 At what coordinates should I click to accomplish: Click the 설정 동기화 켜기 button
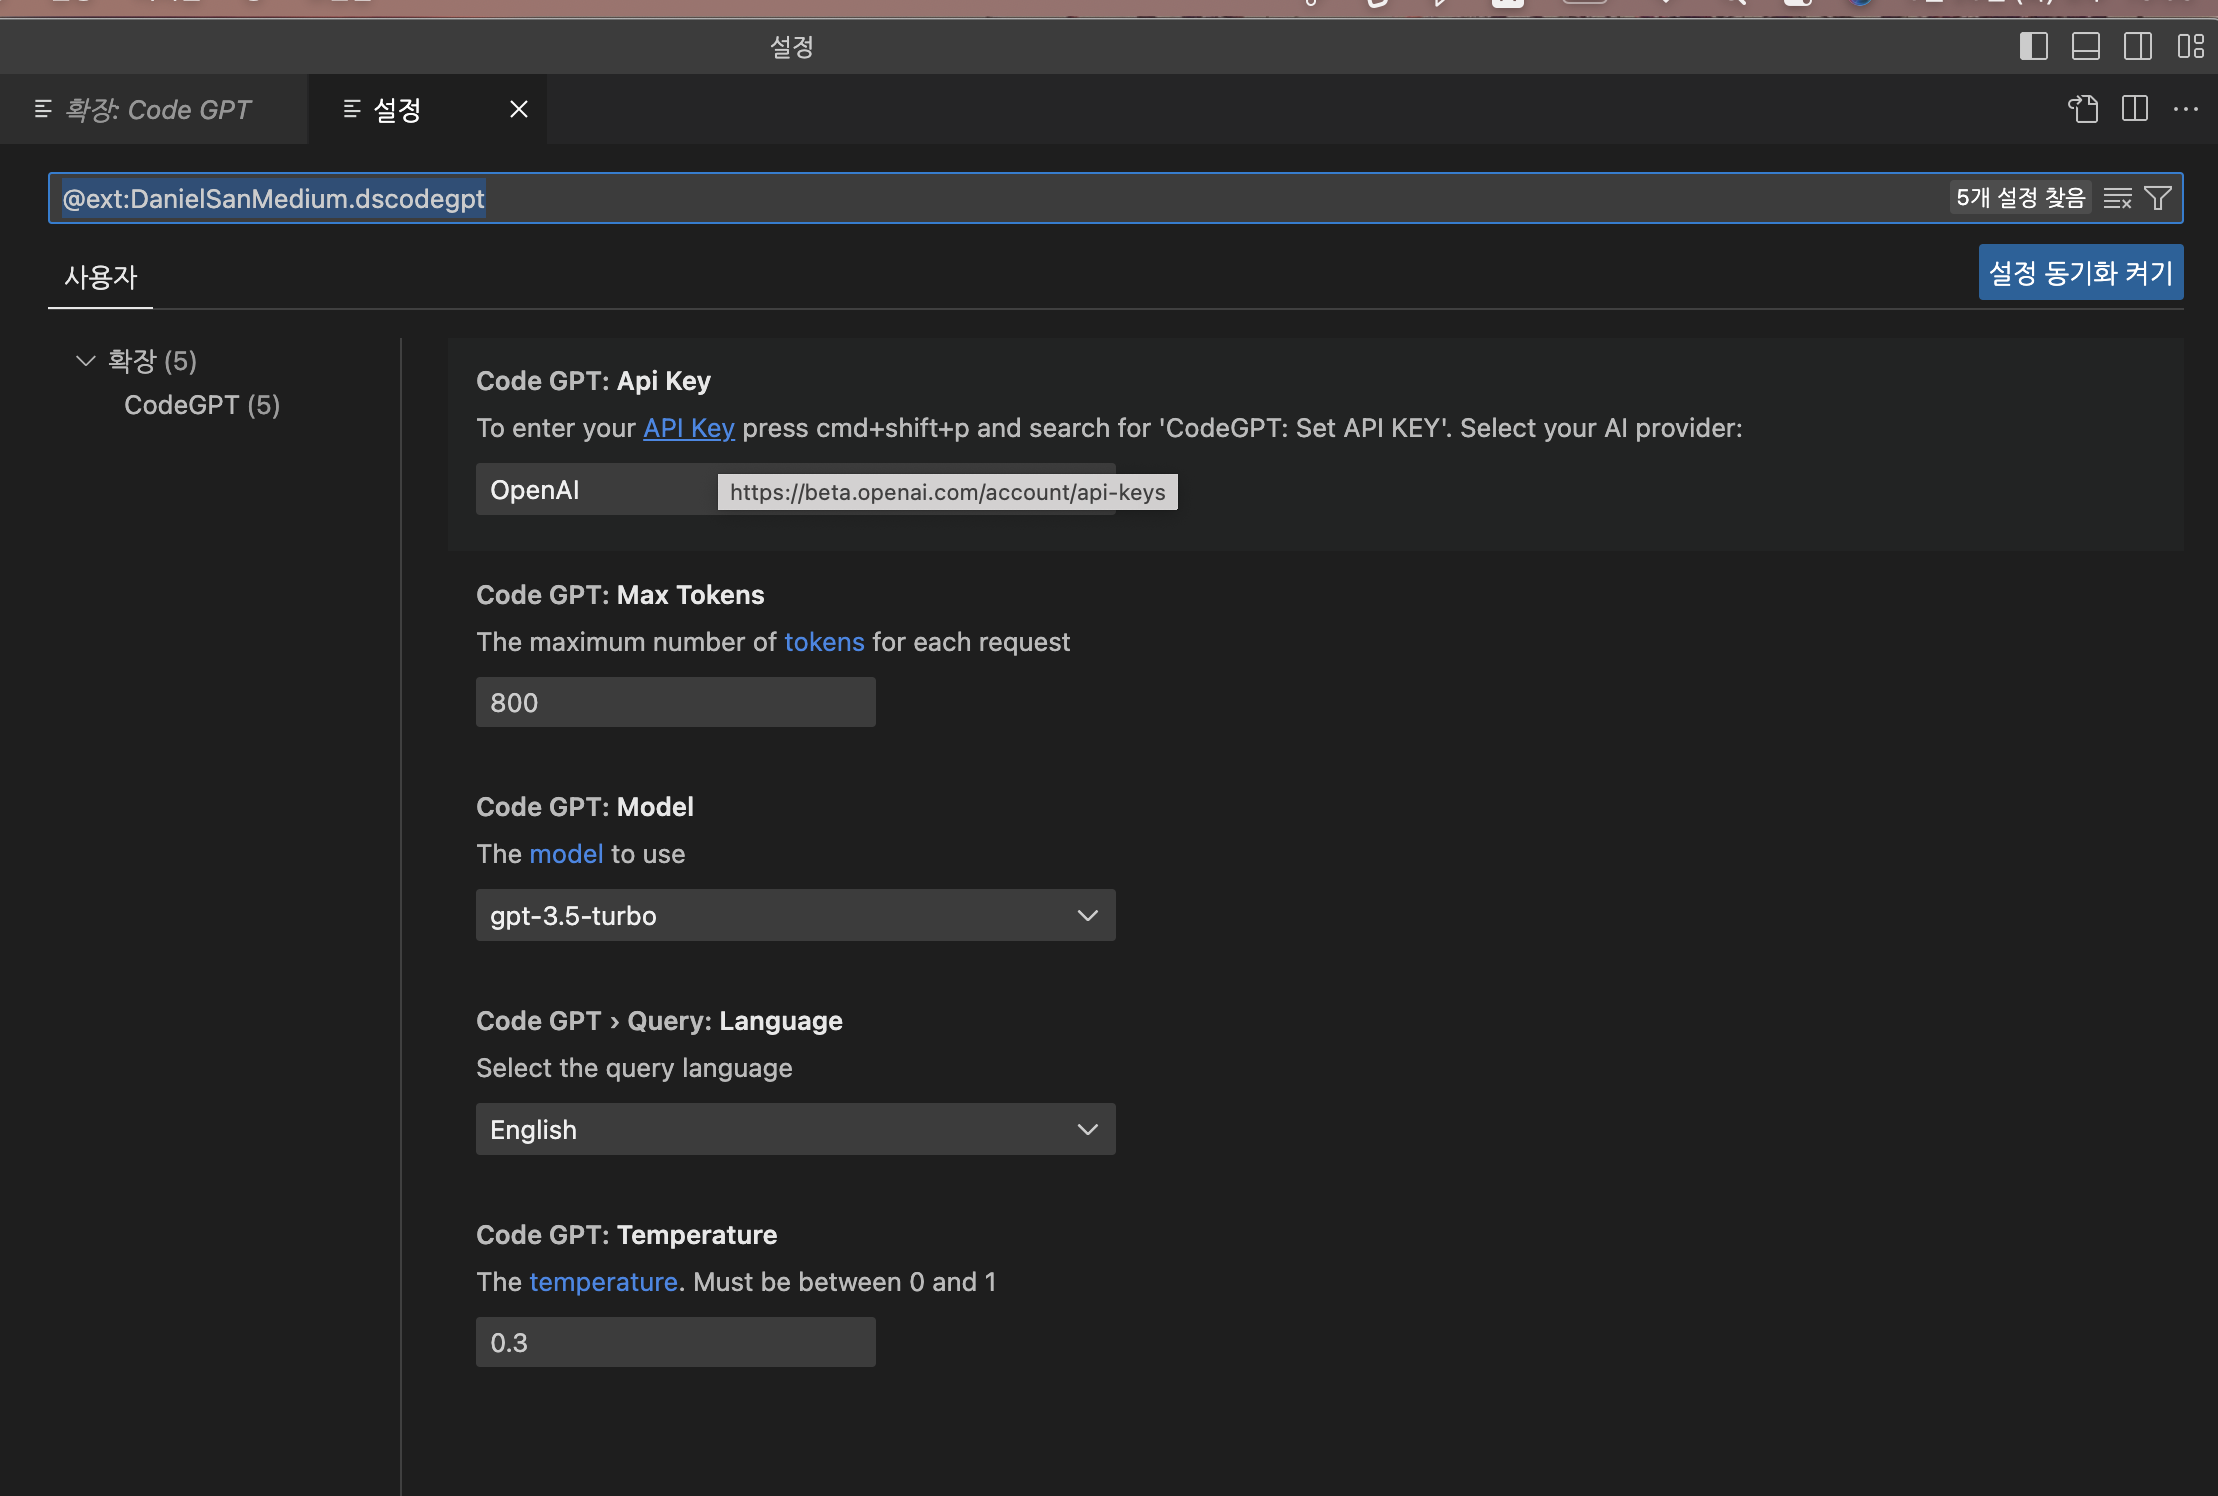coord(2080,273)
